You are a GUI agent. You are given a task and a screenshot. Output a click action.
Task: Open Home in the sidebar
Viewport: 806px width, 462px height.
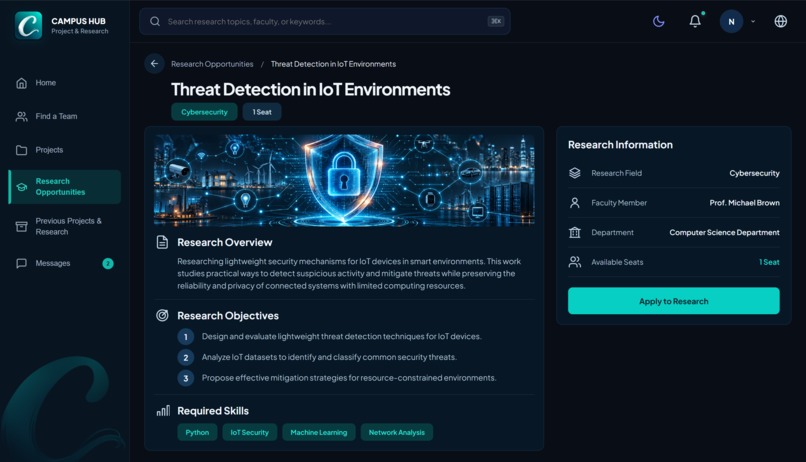point(65,83)
